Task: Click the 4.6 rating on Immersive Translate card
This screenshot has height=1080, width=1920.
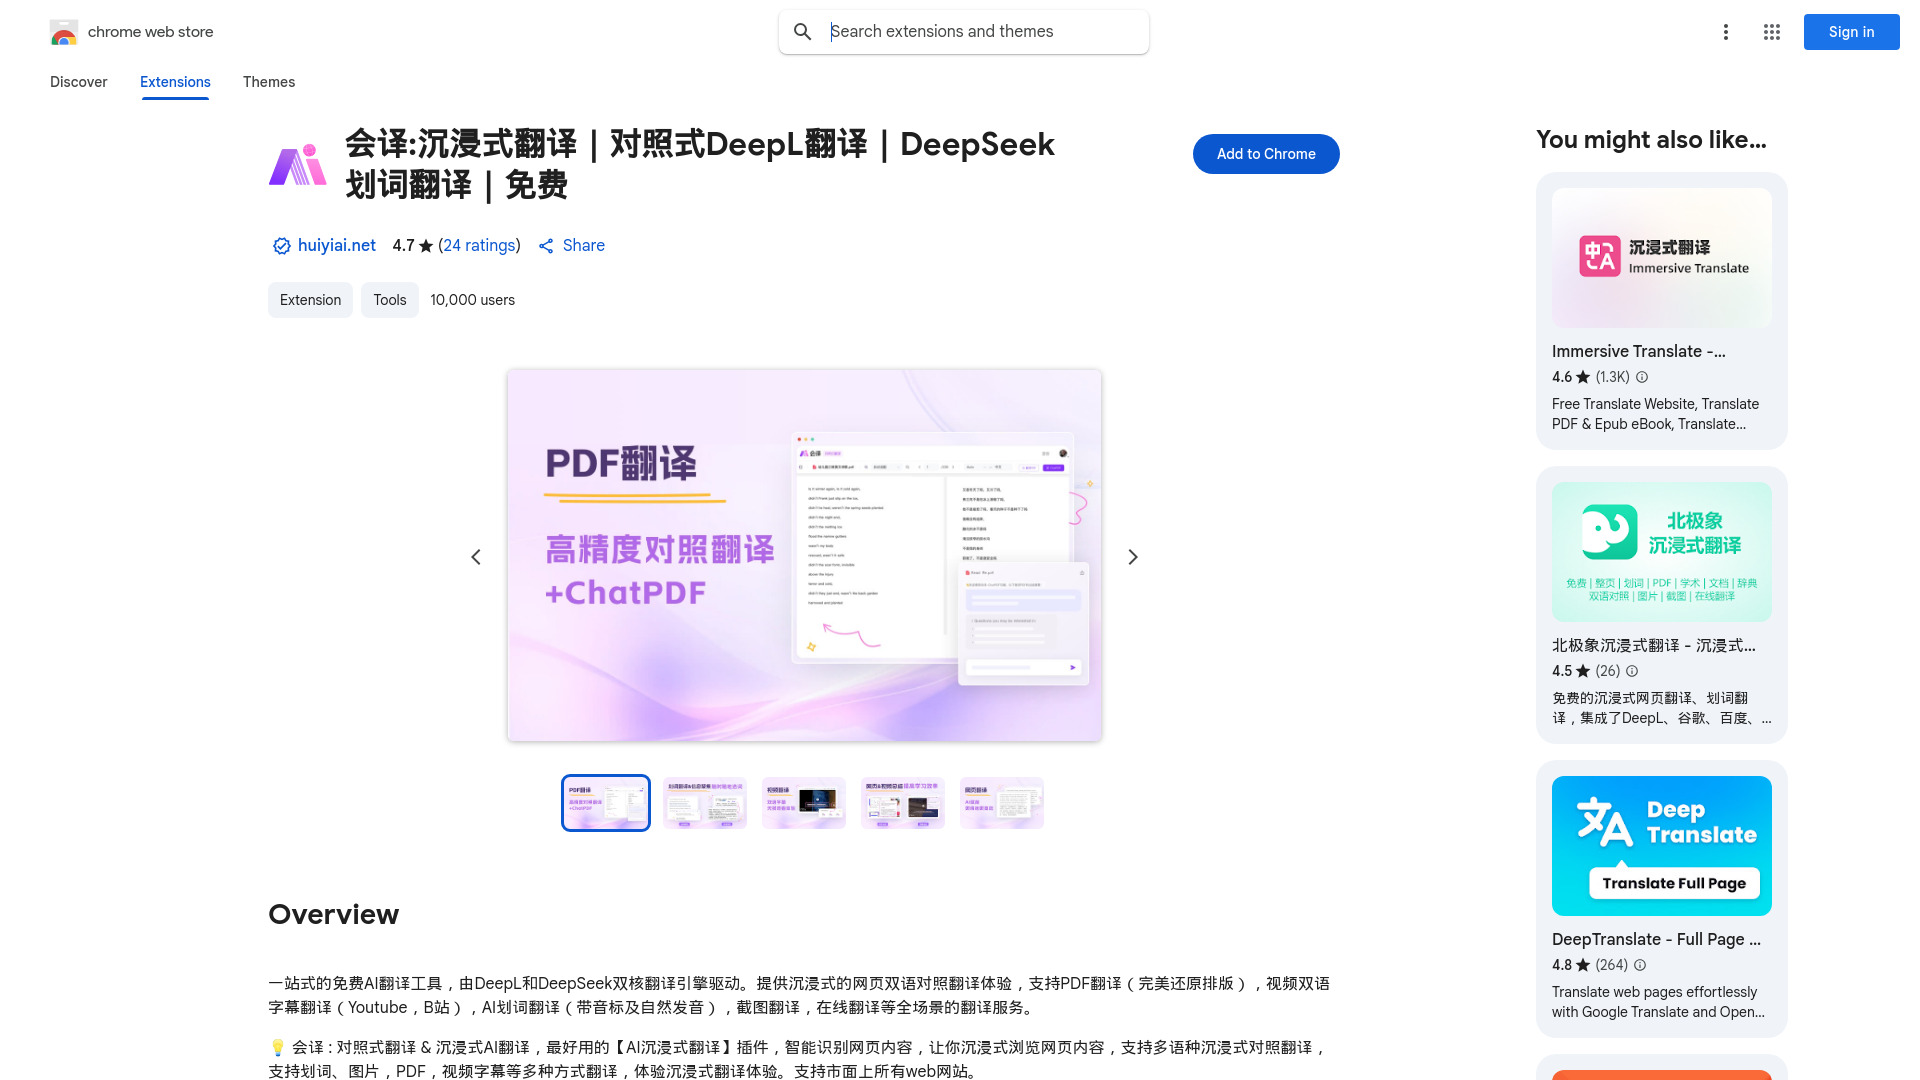Action: [x=1571, y=377]
